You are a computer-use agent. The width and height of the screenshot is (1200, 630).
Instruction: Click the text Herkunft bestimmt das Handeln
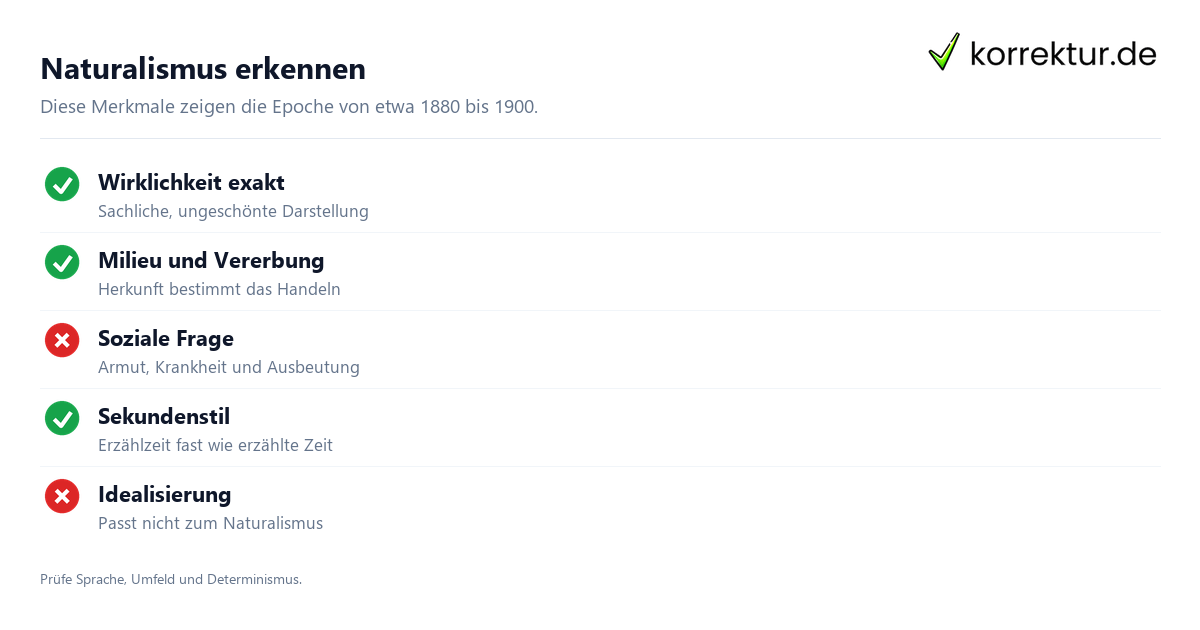point(219,289)
